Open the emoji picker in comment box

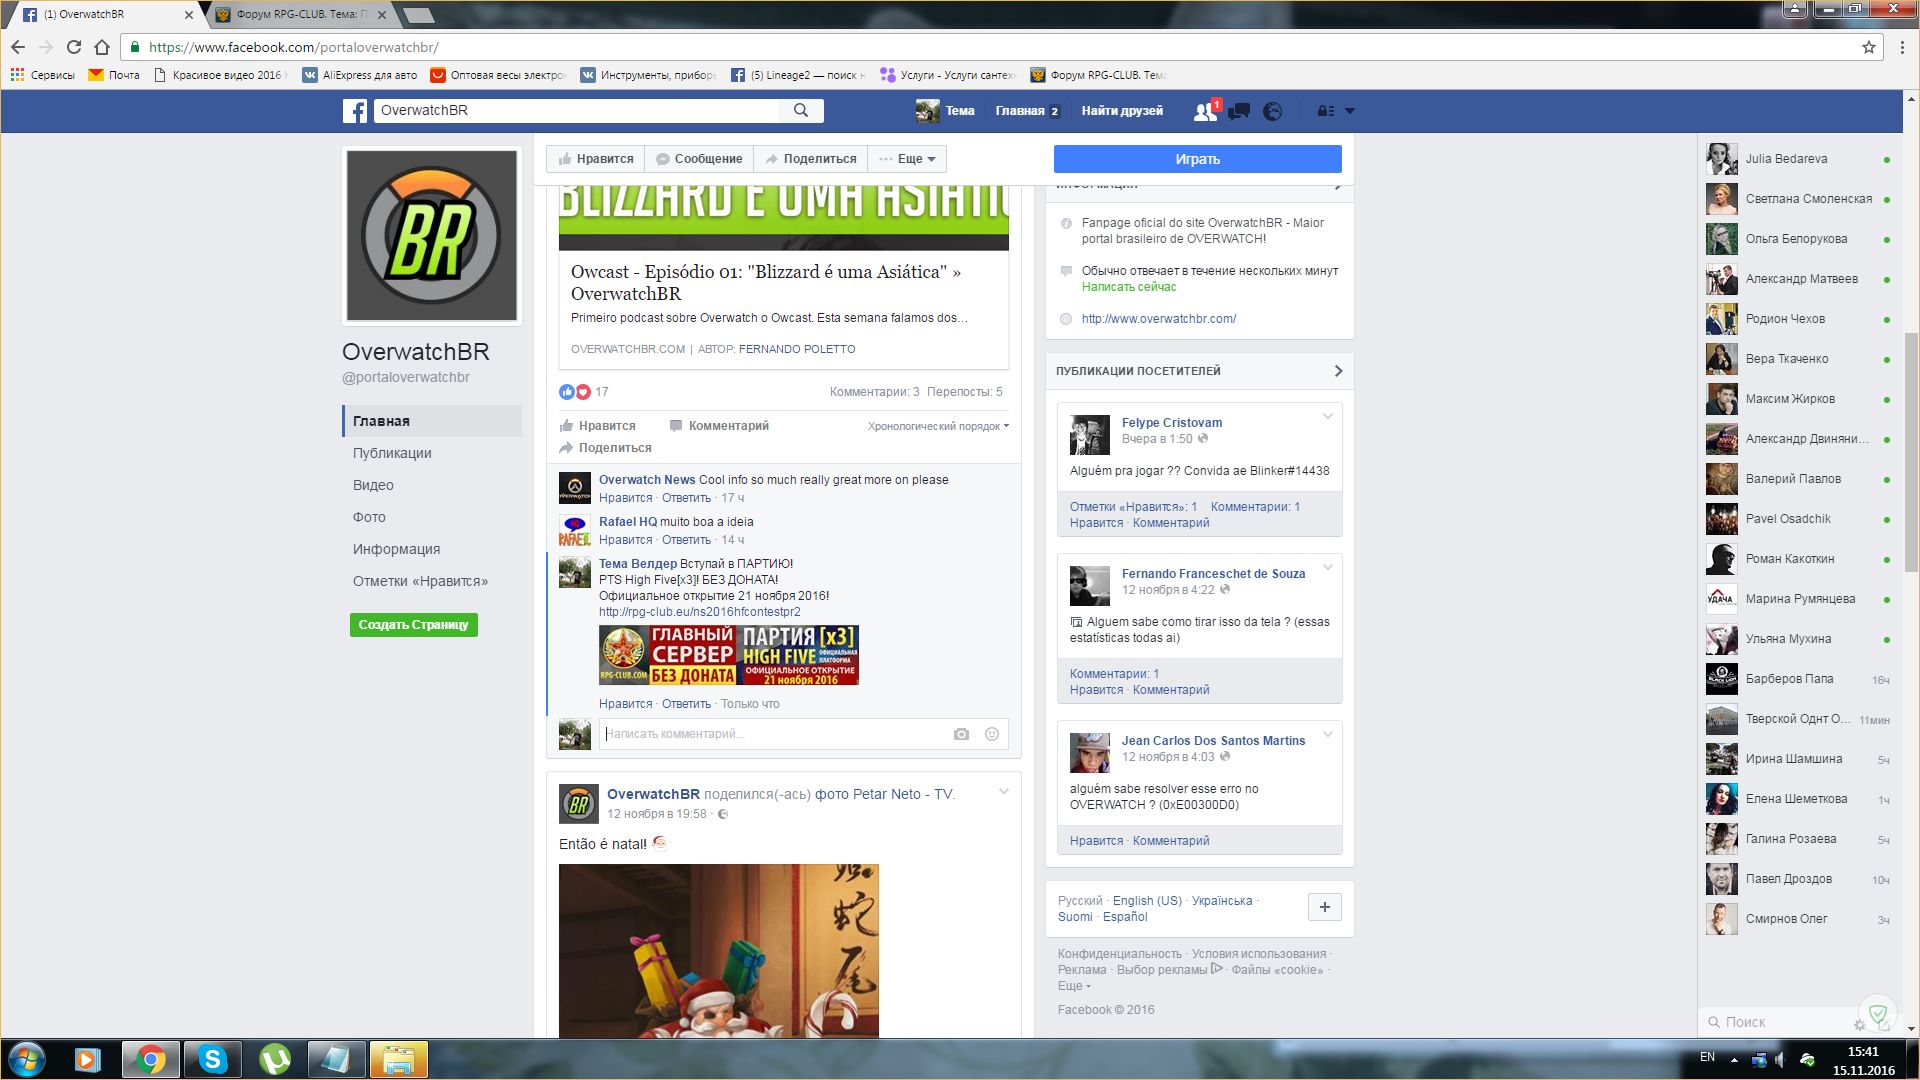992,734
